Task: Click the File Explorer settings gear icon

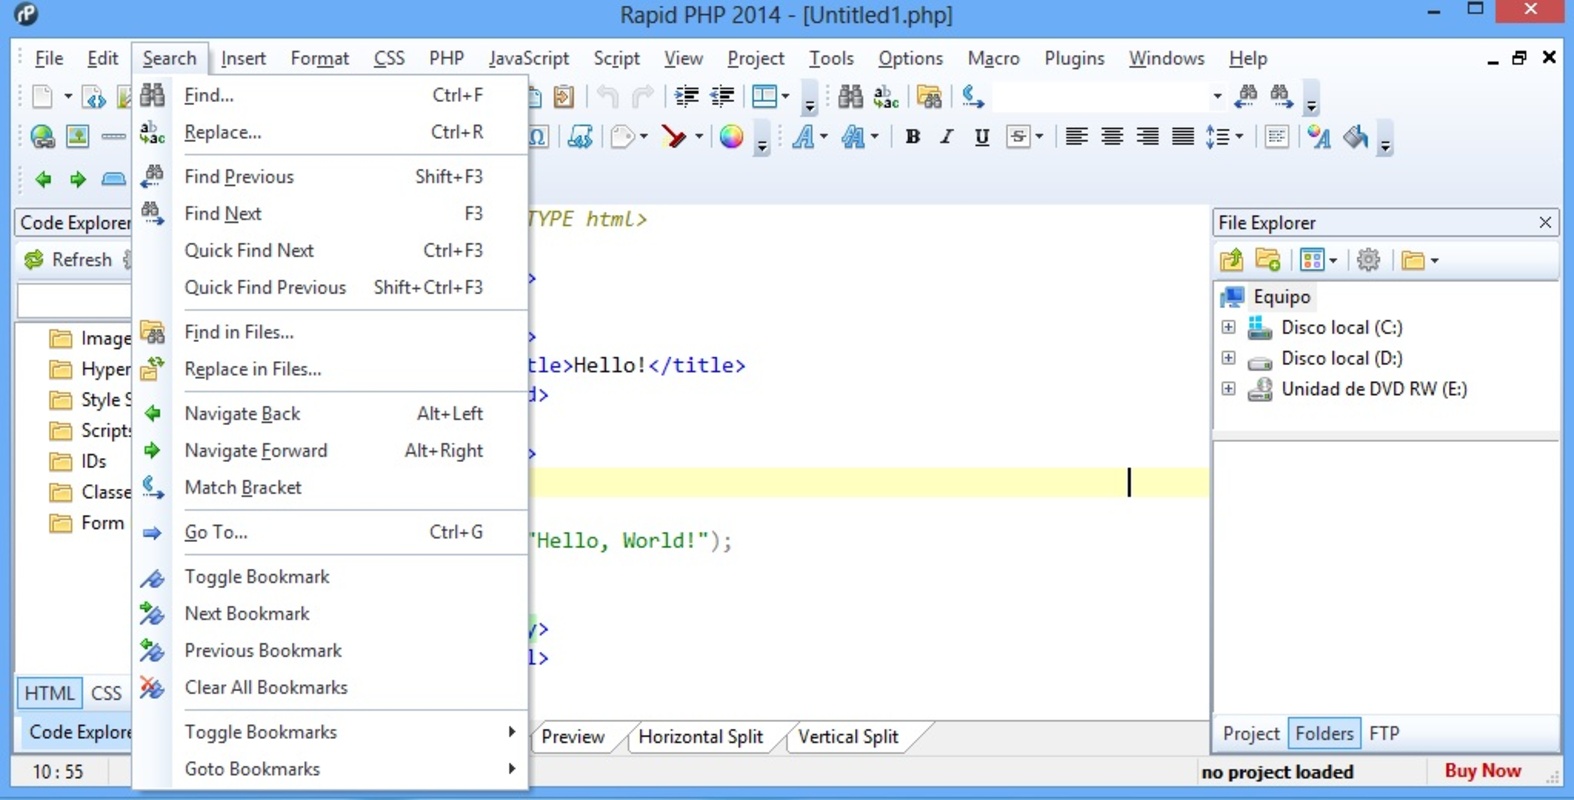Action: (x=1369, y=260)
